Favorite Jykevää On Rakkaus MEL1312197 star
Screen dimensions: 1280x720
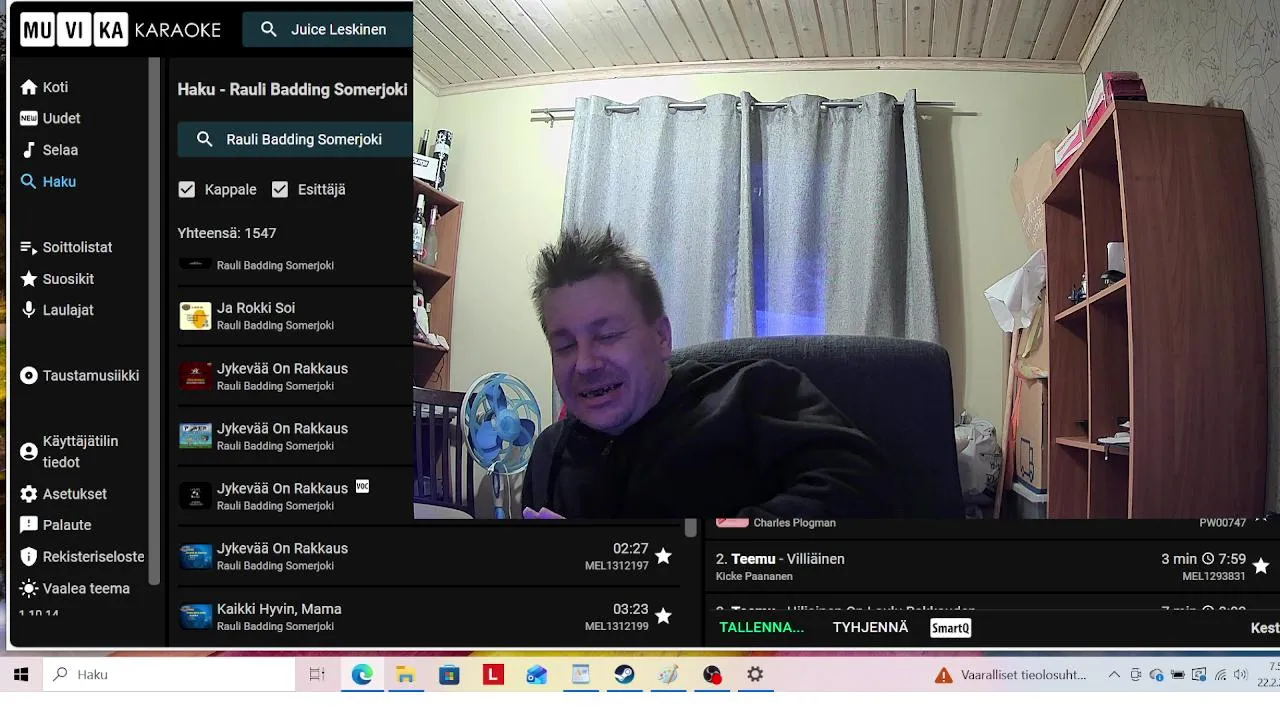pos(663,556)
